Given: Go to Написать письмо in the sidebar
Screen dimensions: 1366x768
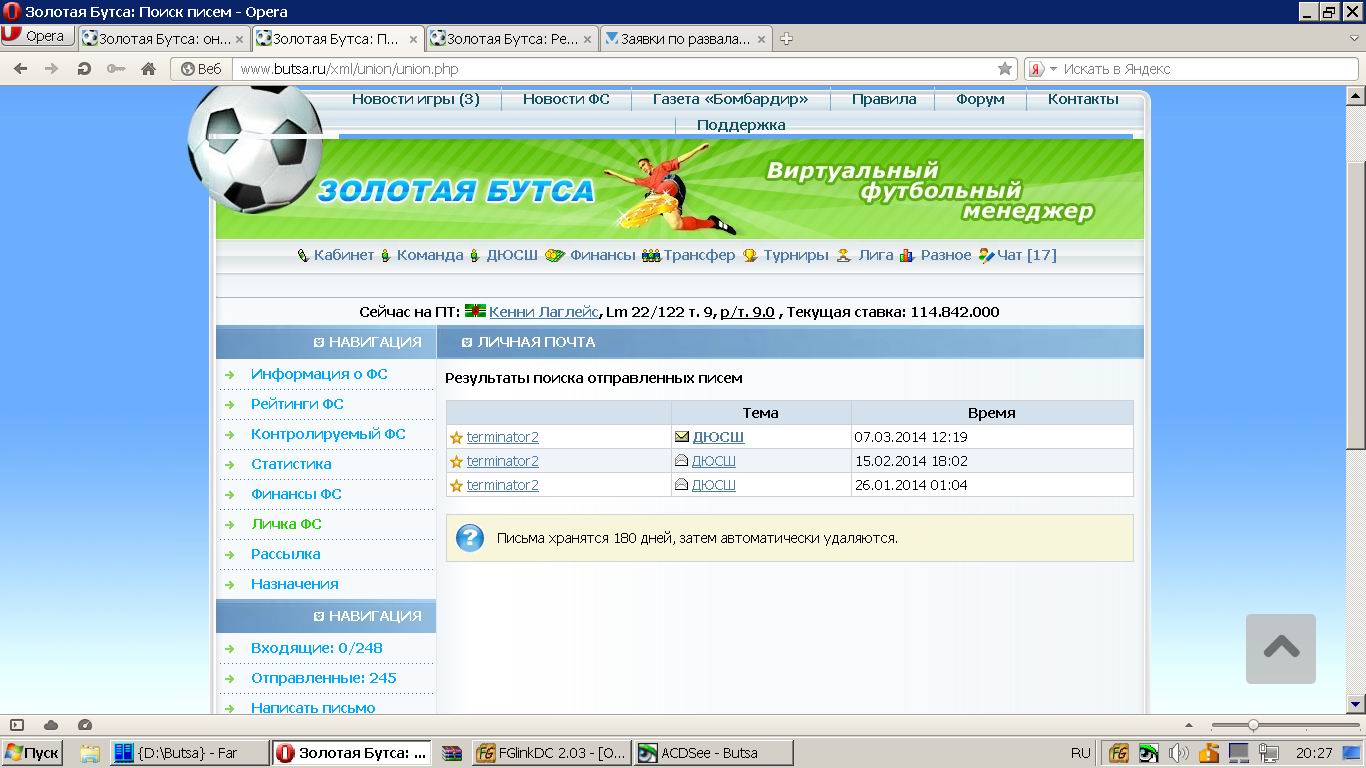Looking at the screenshot, I should pos(313,708).
